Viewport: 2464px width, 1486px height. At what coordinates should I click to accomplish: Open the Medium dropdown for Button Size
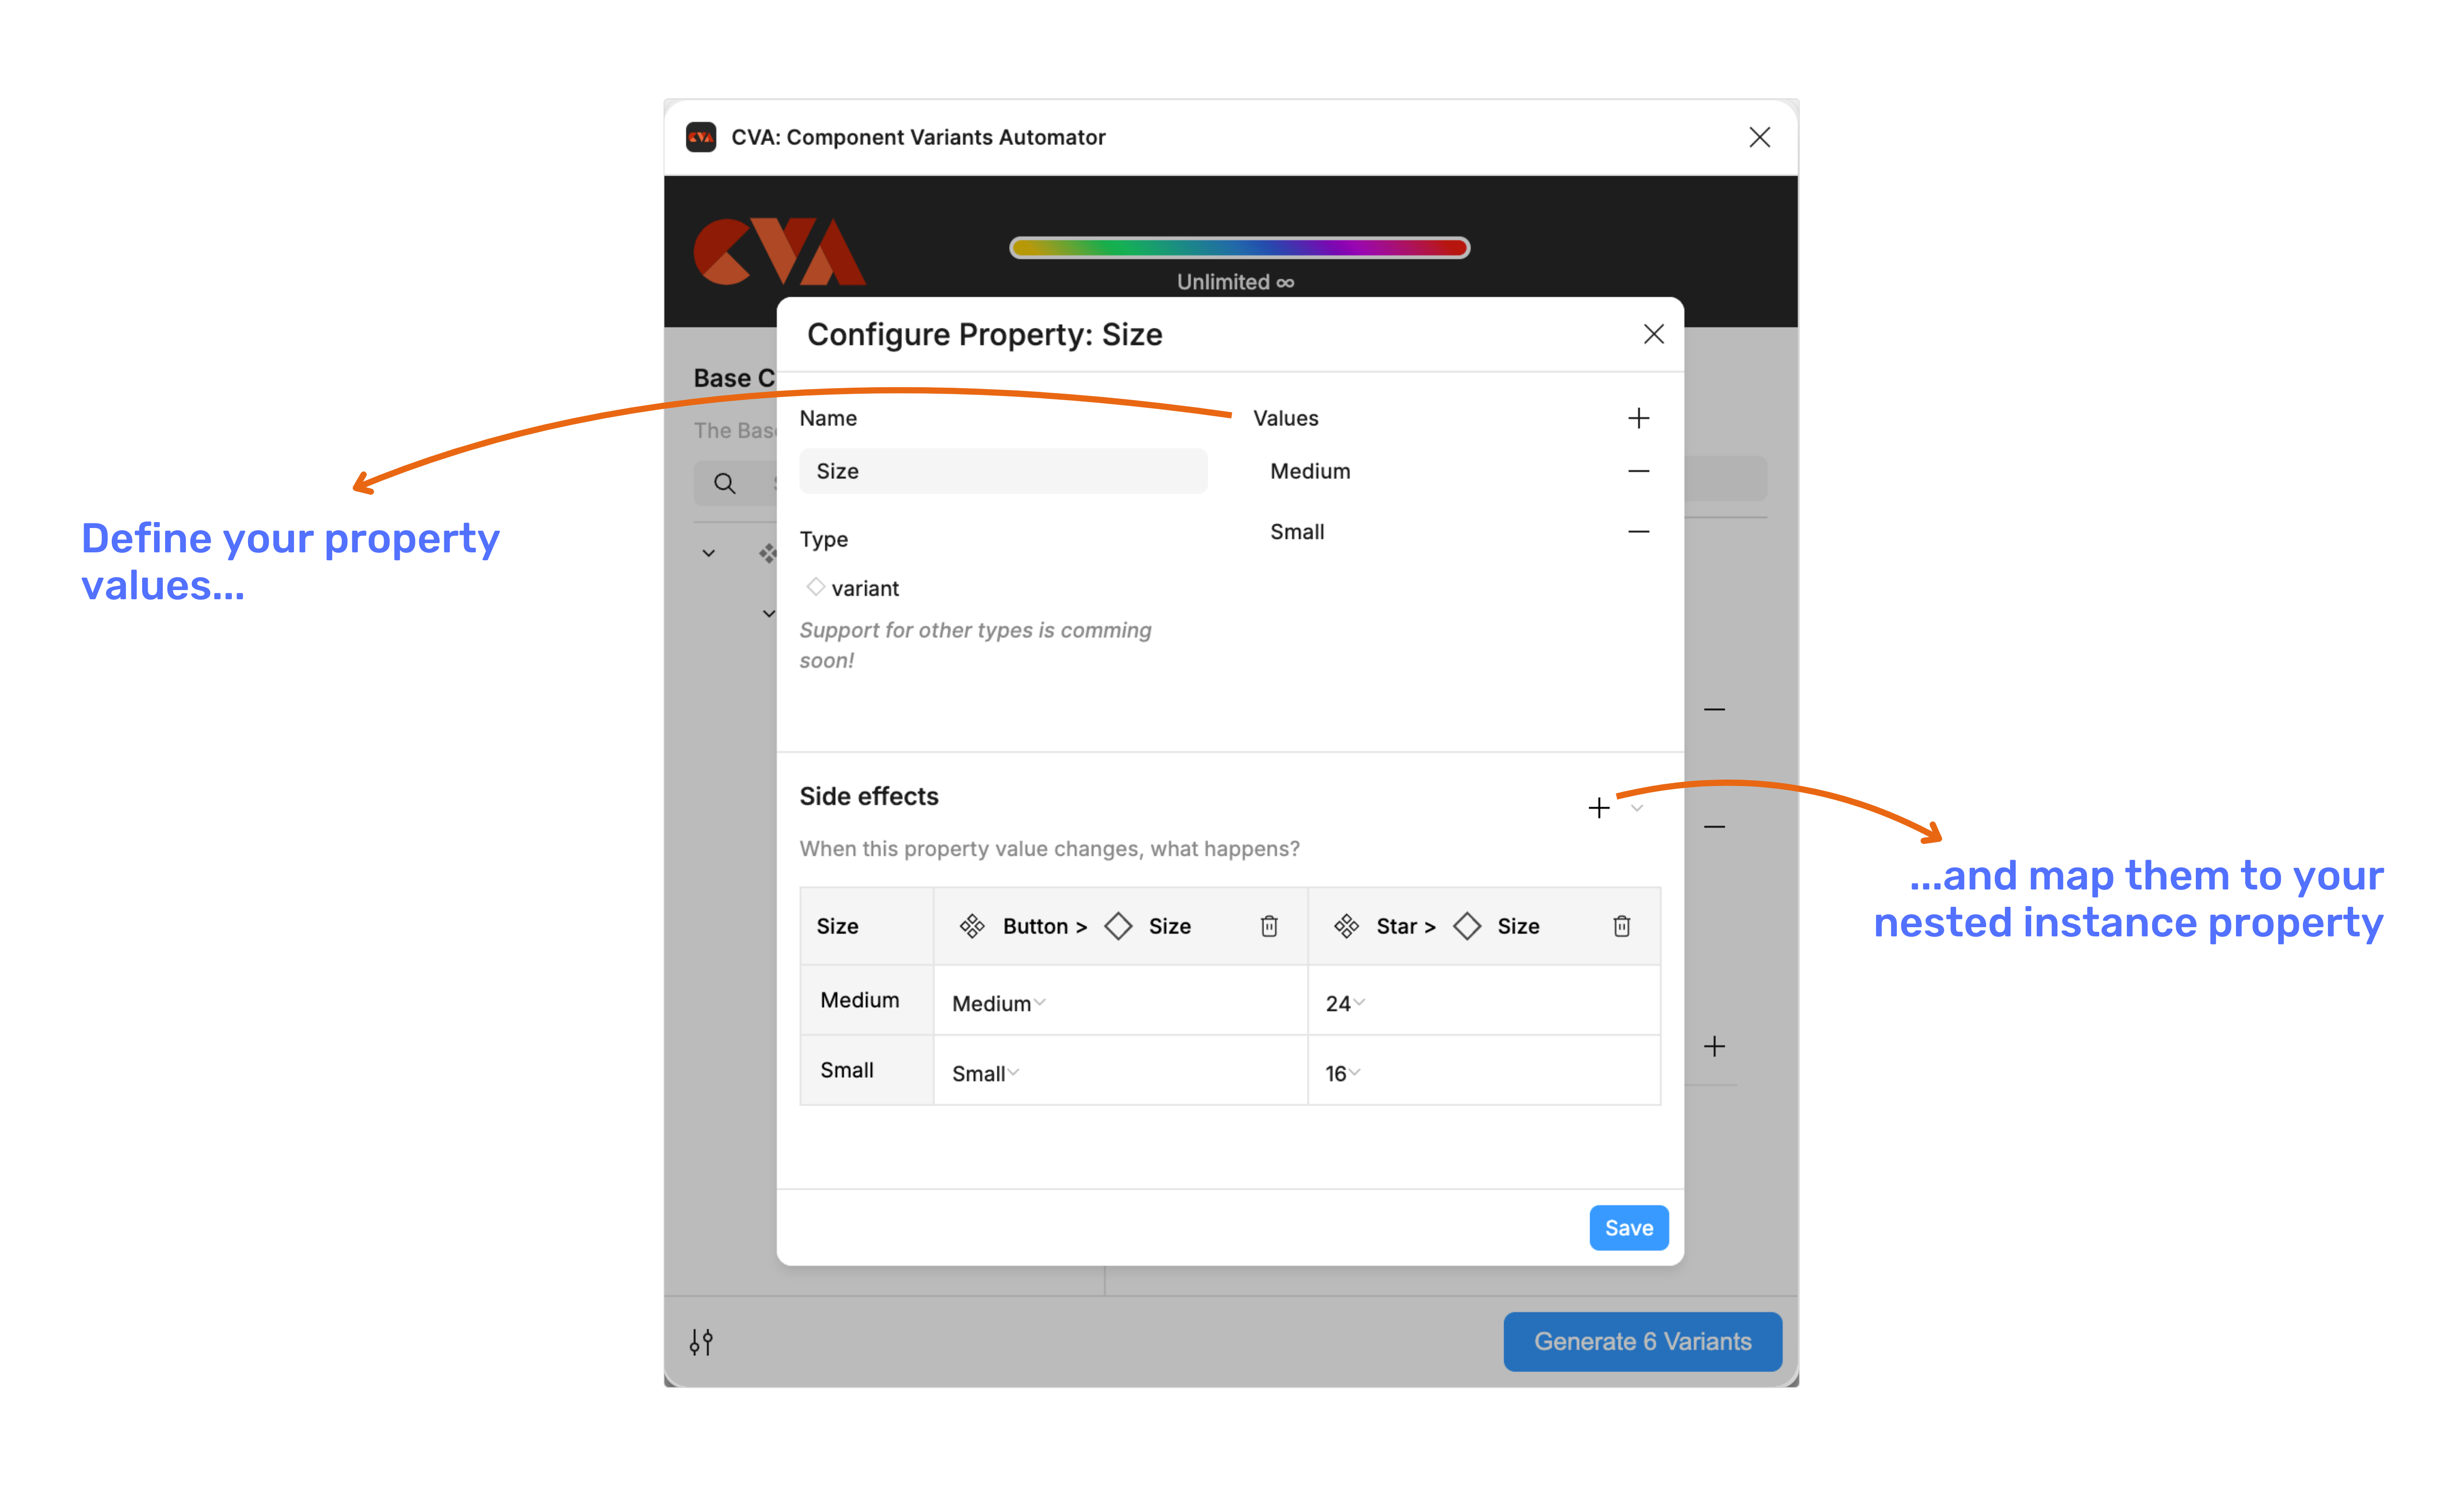998,1003
